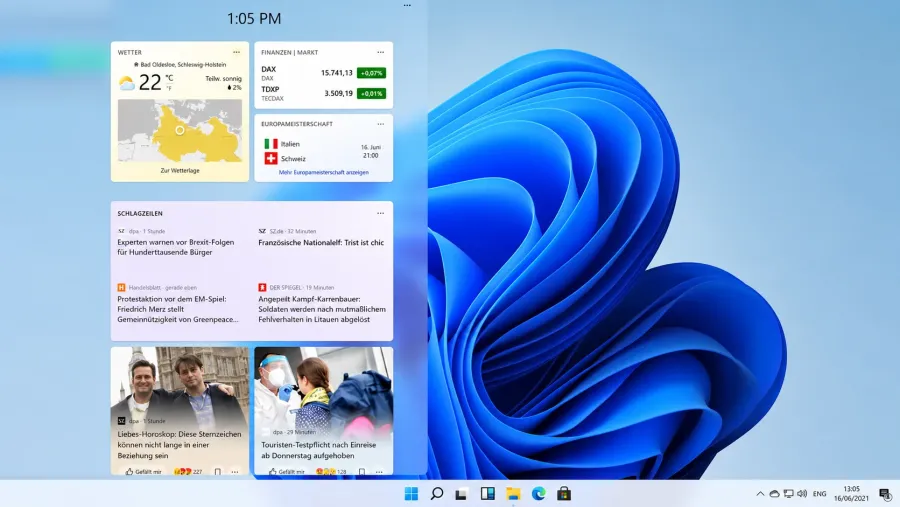Bookmark the Touristen-Testpflicht article
This screenshot has height=507, width=900.
click(x=362, y=471)
